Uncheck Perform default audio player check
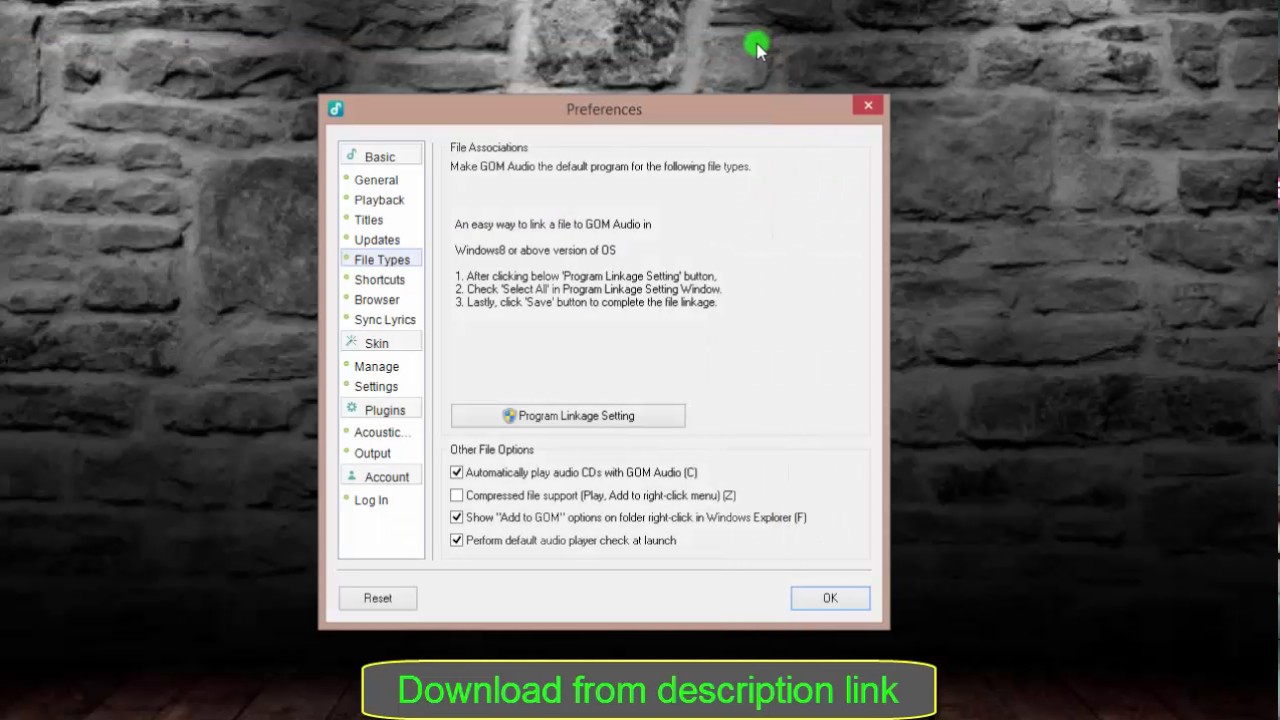Image resolution: width=1280 pixels, height=720 pixels. coord(457,540)
